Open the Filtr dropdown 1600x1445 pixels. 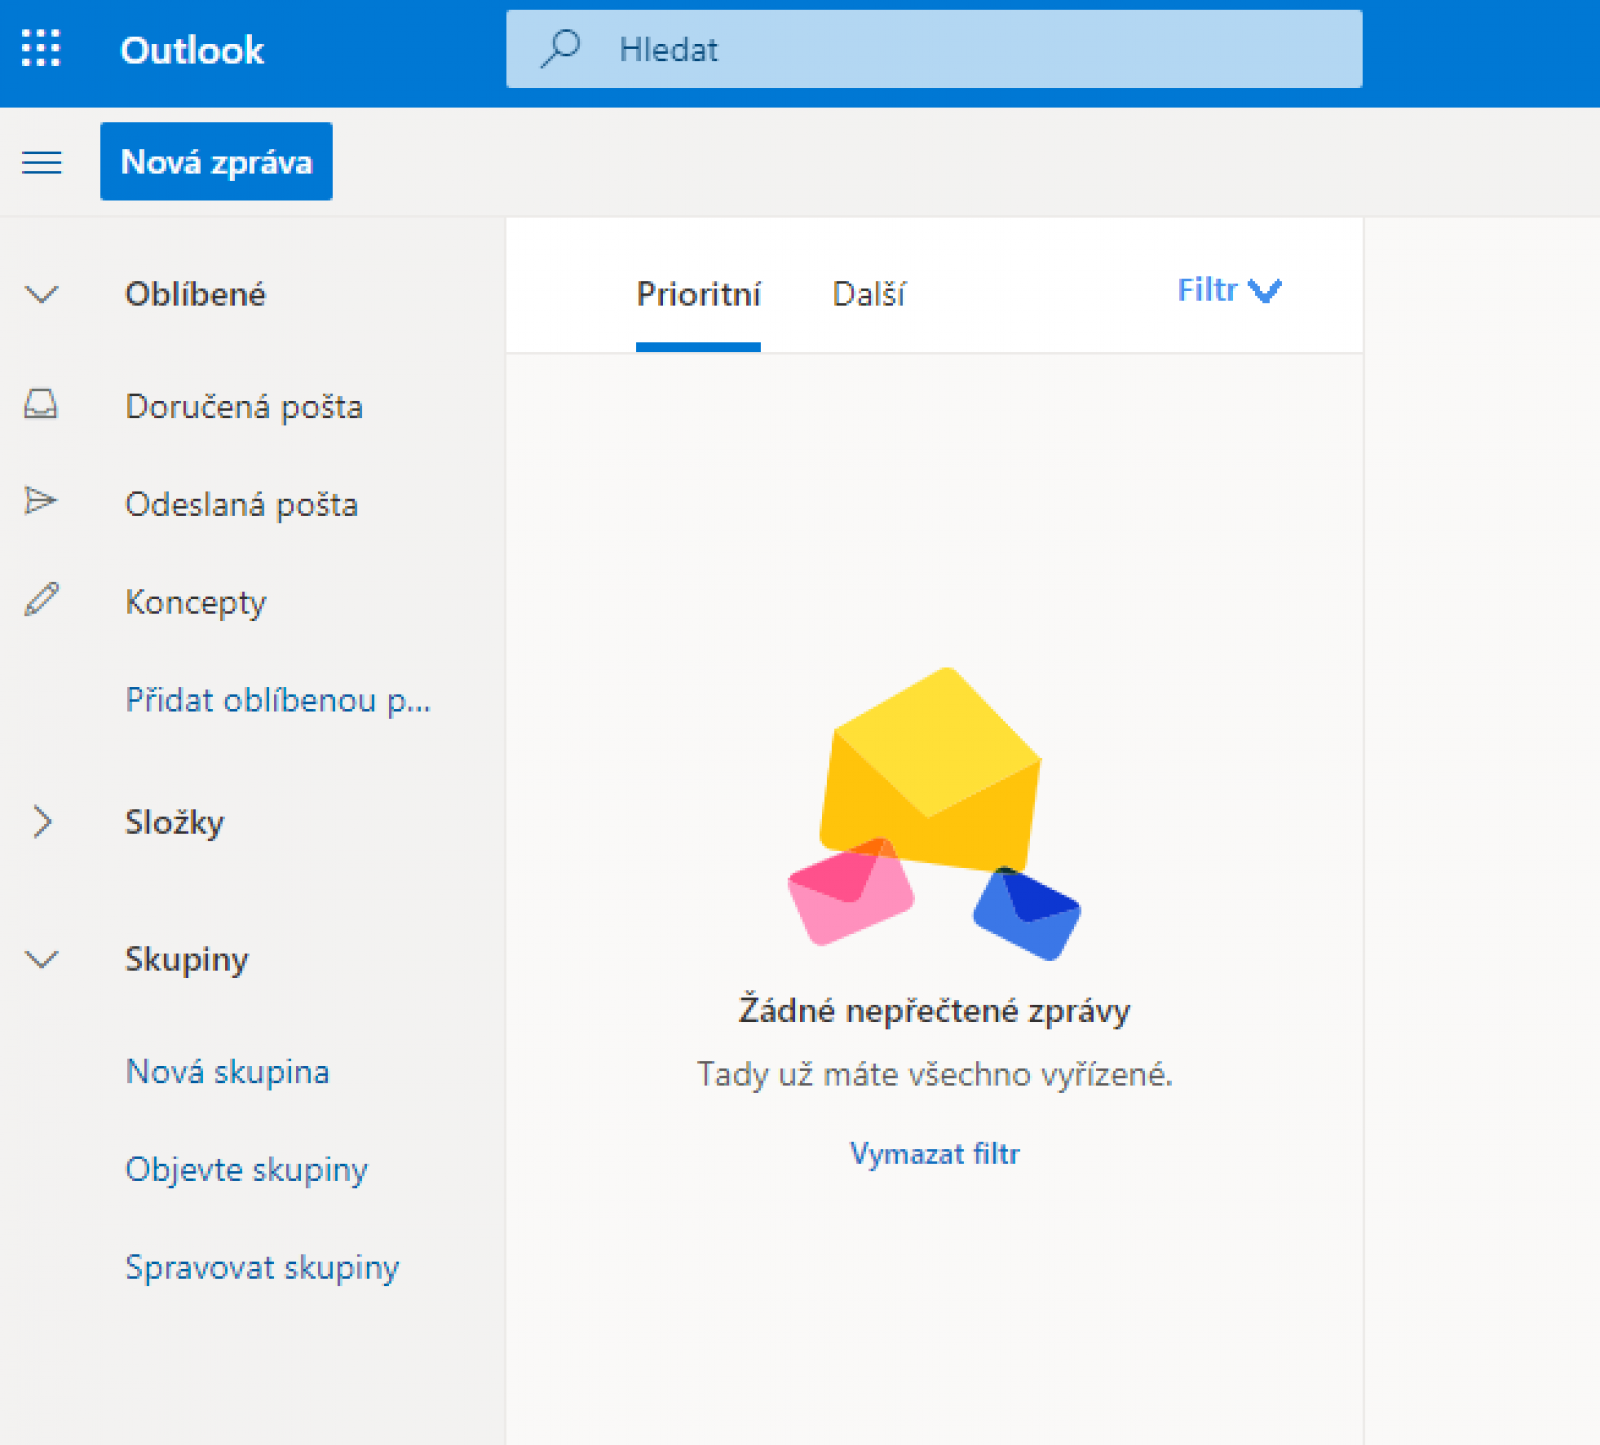1229,290
